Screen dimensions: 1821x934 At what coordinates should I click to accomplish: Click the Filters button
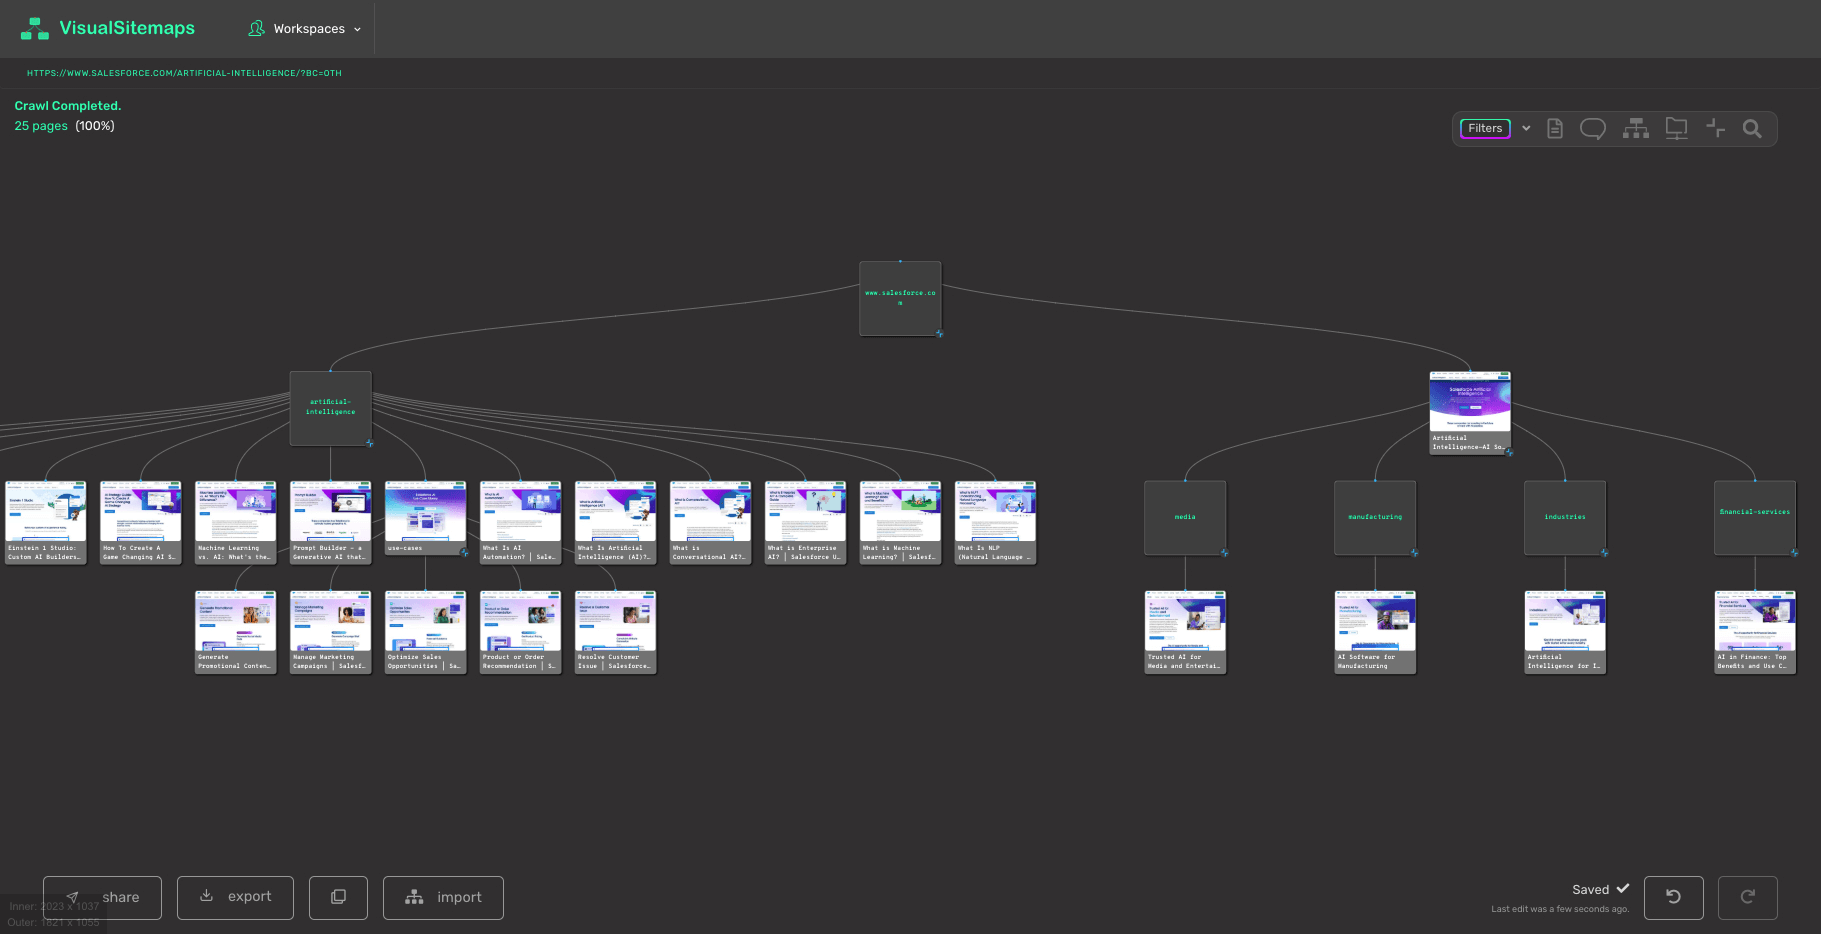tap(1485, 128)
